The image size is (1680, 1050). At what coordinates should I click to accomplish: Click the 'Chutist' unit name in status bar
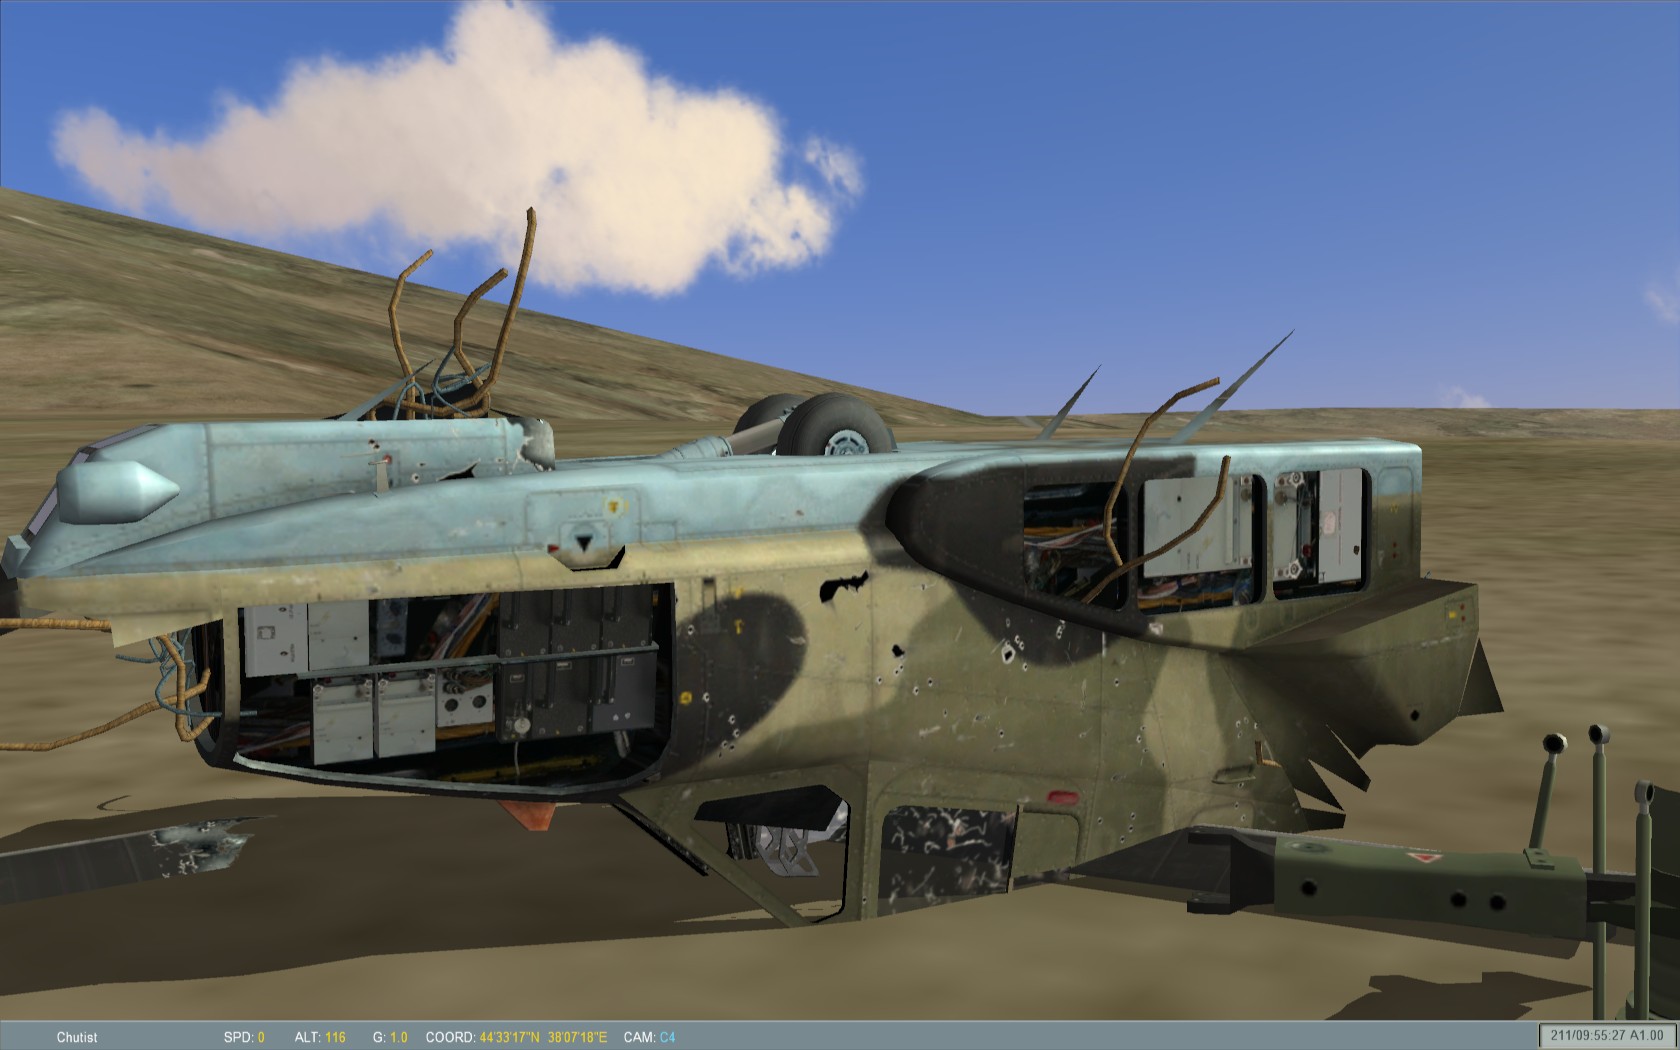[77, 1037]
